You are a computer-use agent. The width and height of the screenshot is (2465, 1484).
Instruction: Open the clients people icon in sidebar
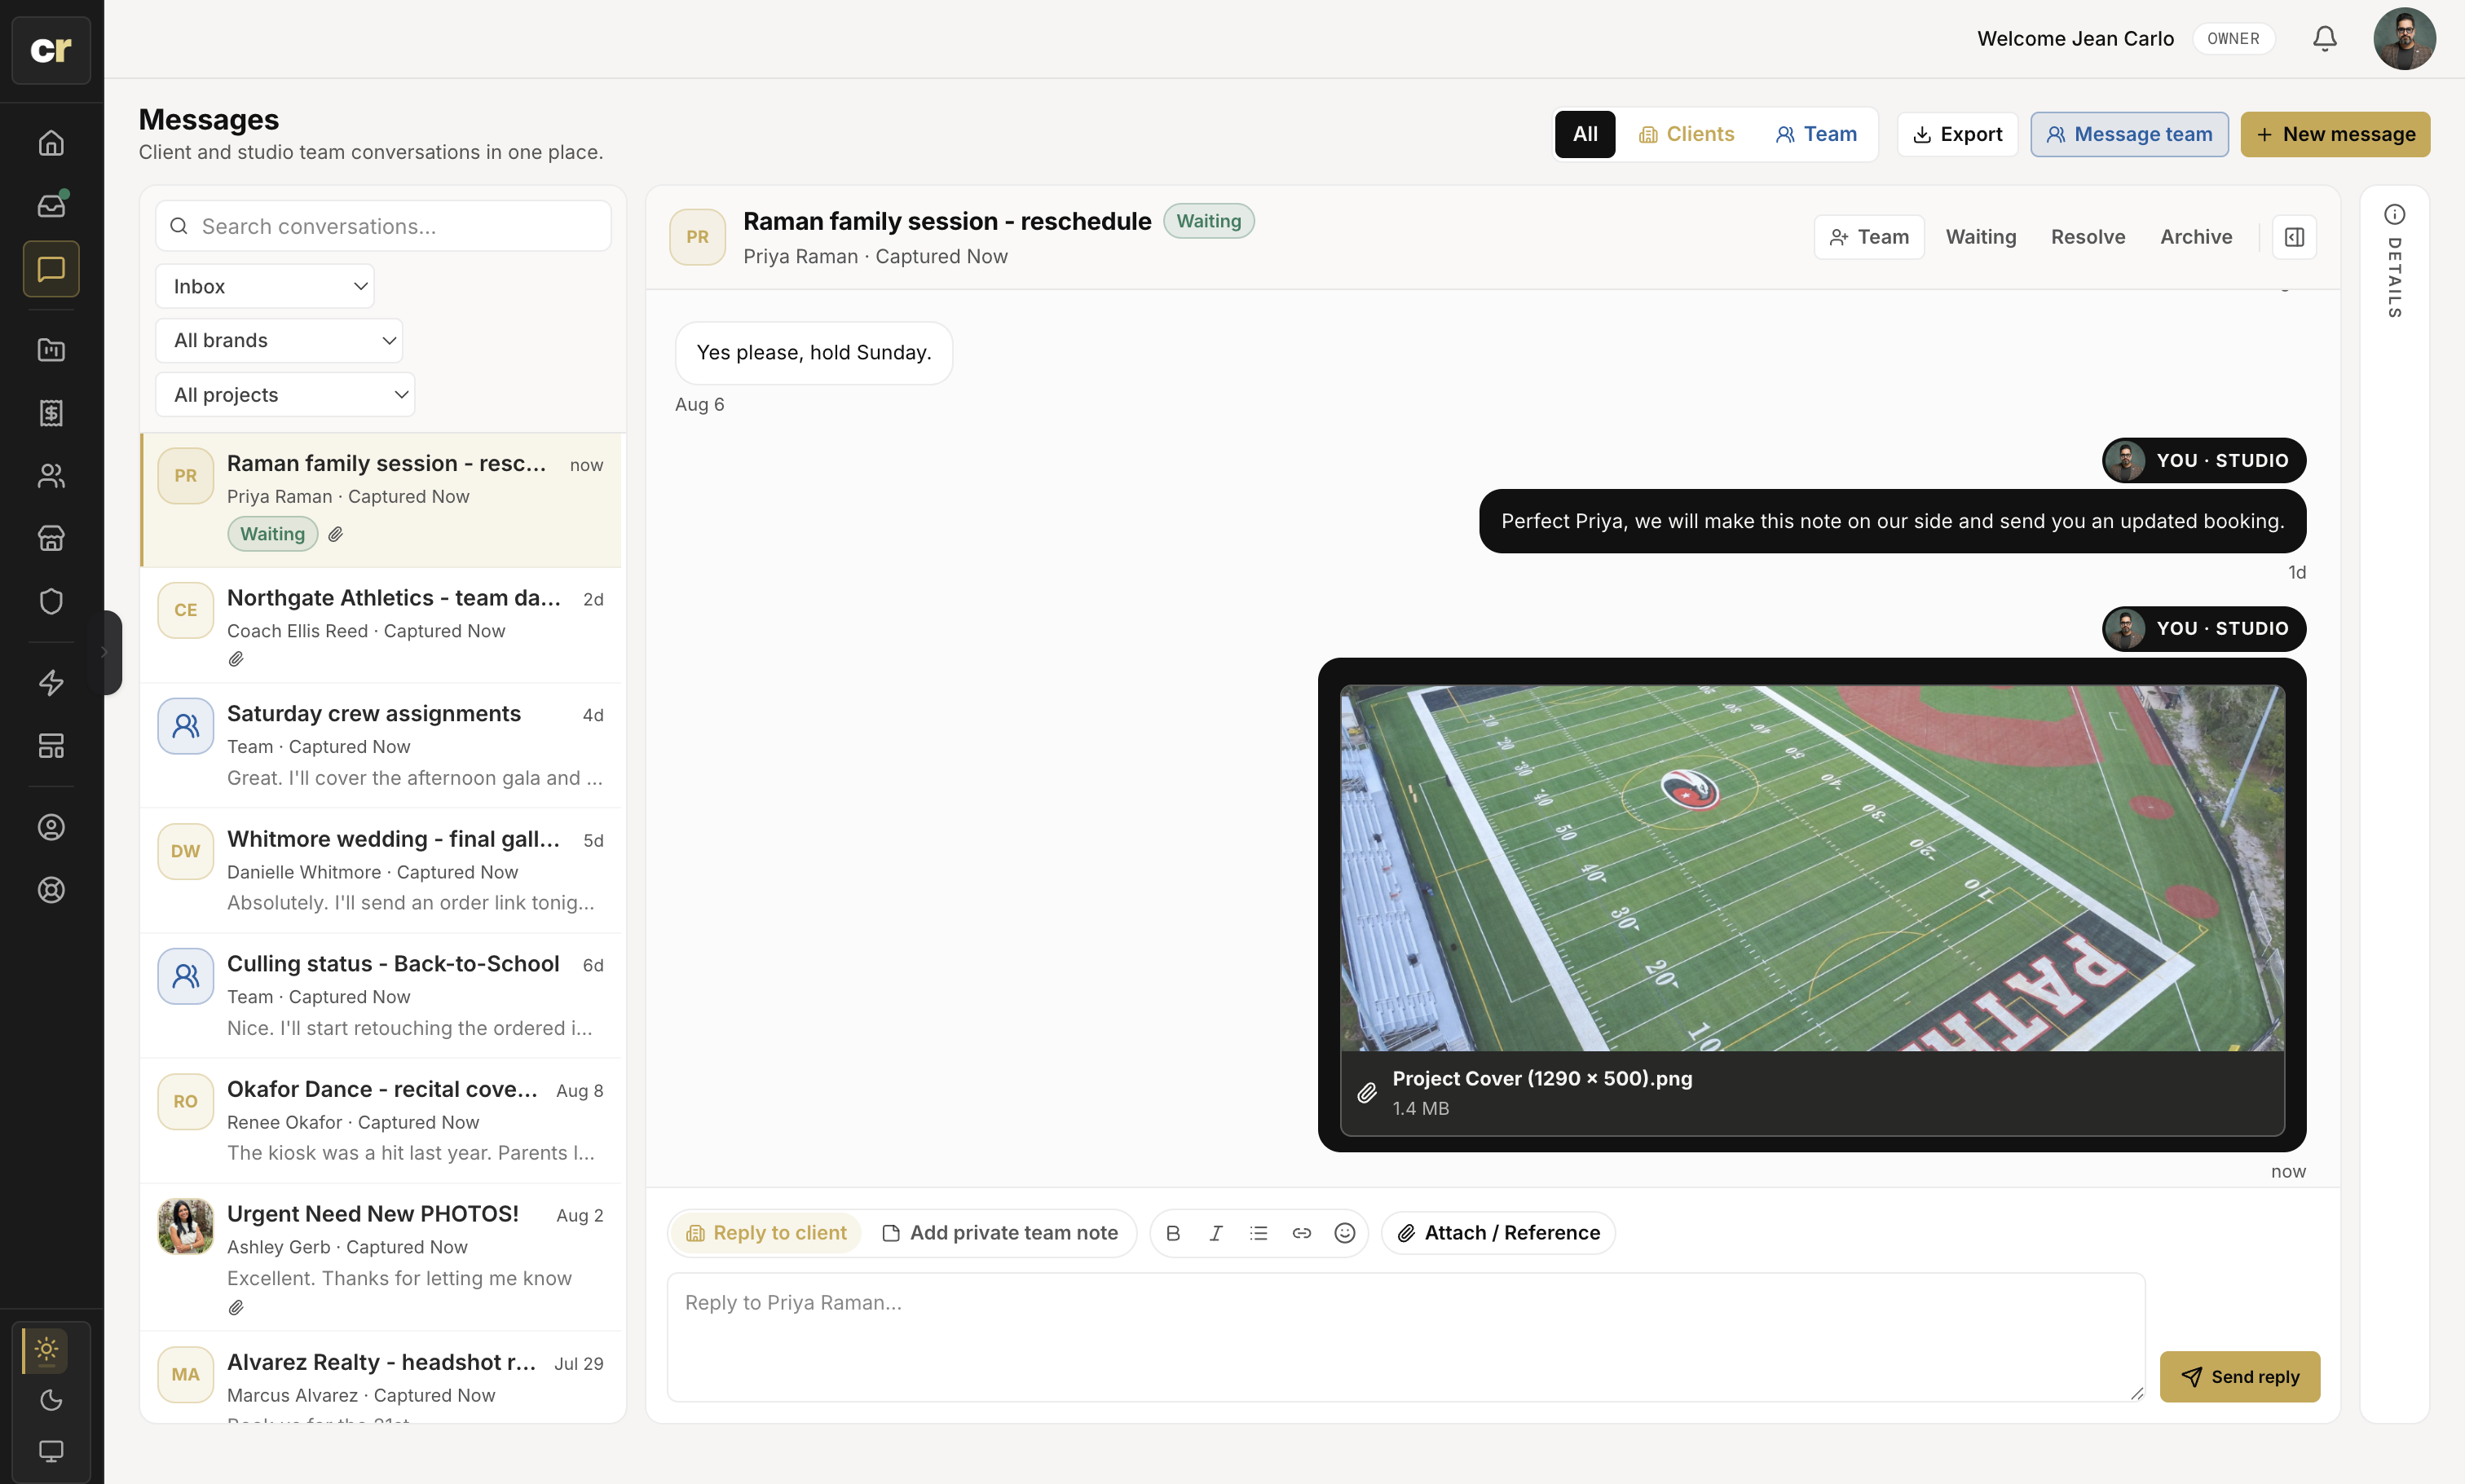click(51, 476)
